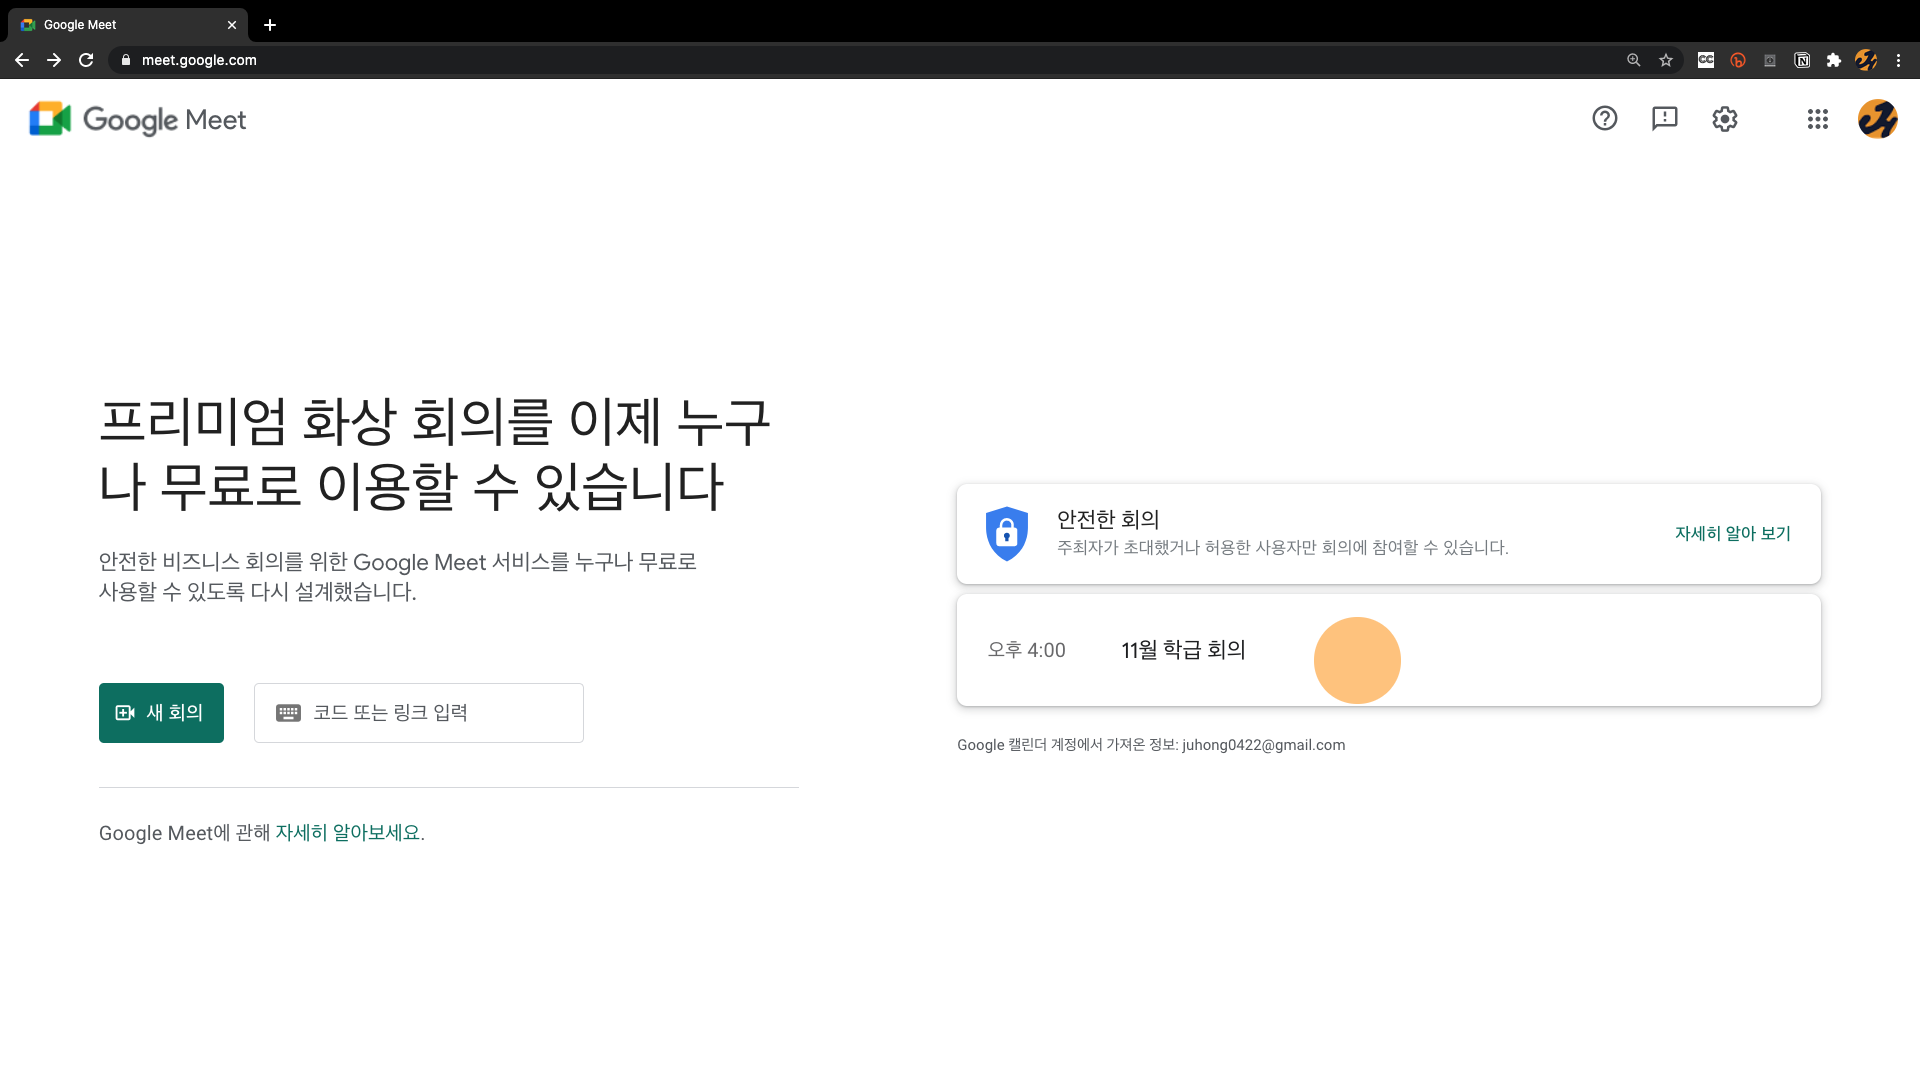Click the 자세히 알아 보기 link
The image size is (1920, 1080).
tap(1732, 534)
